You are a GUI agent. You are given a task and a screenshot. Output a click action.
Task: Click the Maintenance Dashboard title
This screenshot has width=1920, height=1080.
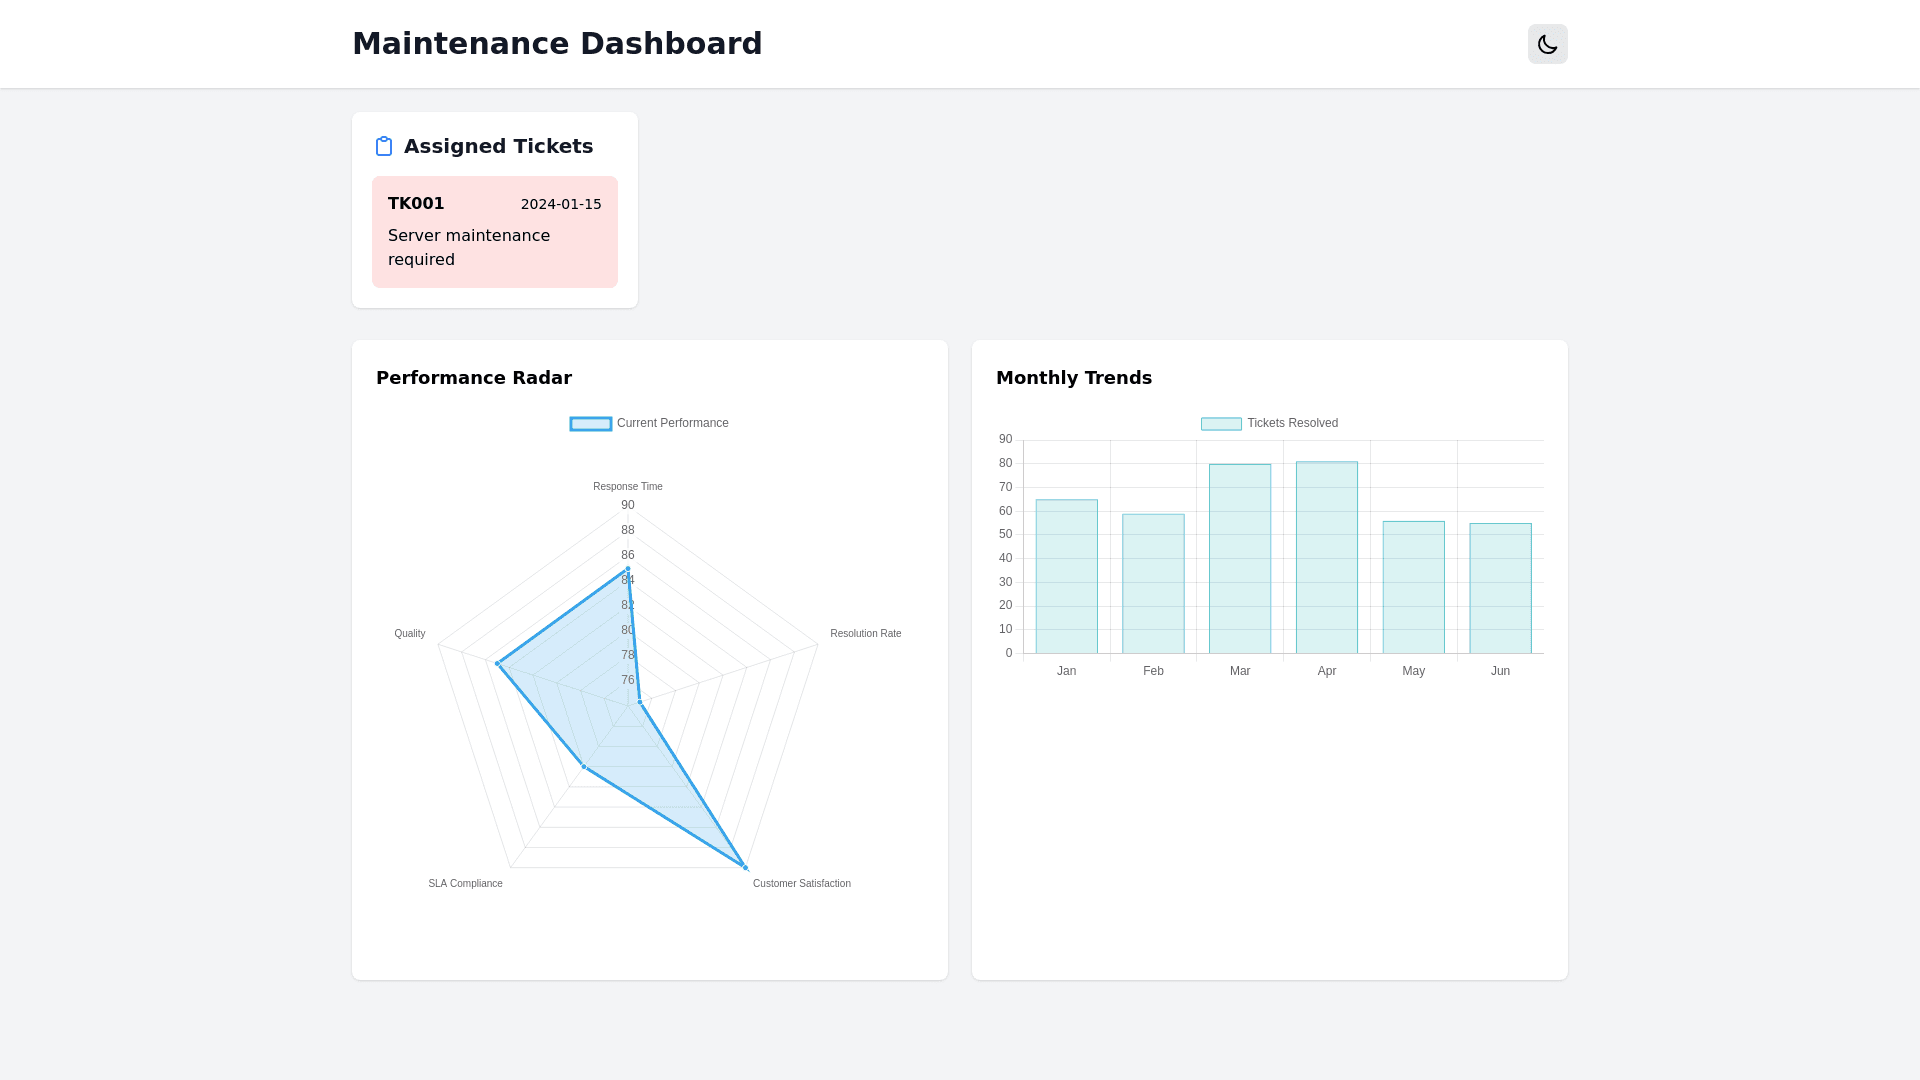tap(557, 44)
